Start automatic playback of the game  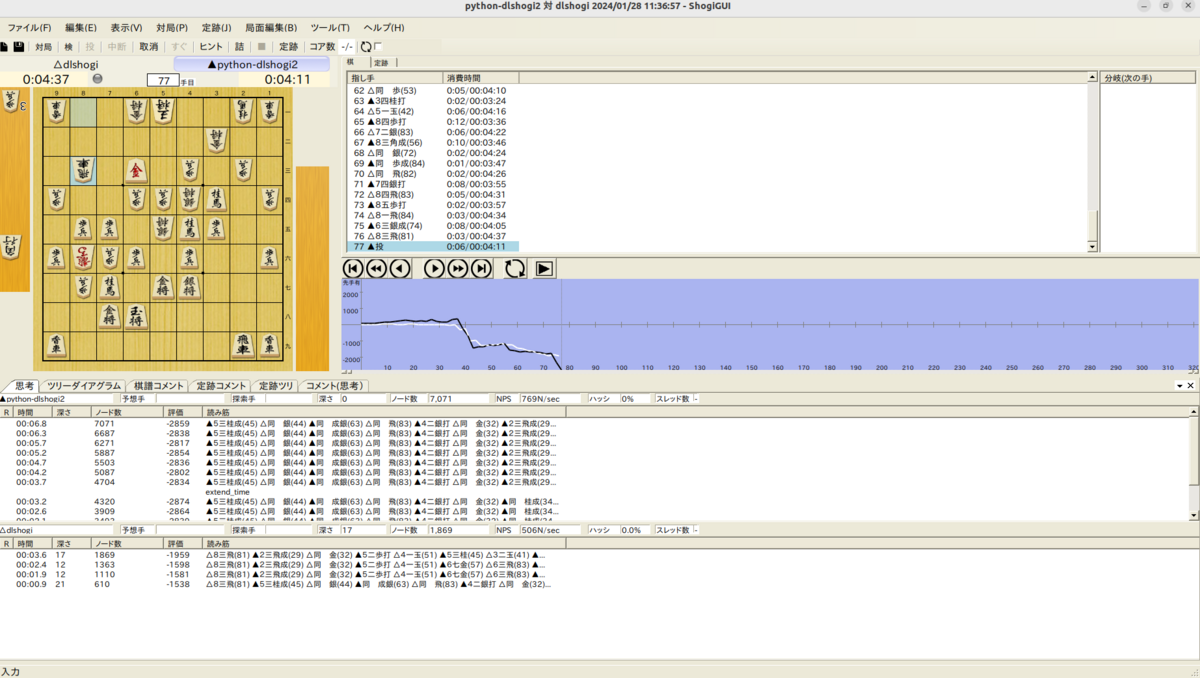click(543, 268)
